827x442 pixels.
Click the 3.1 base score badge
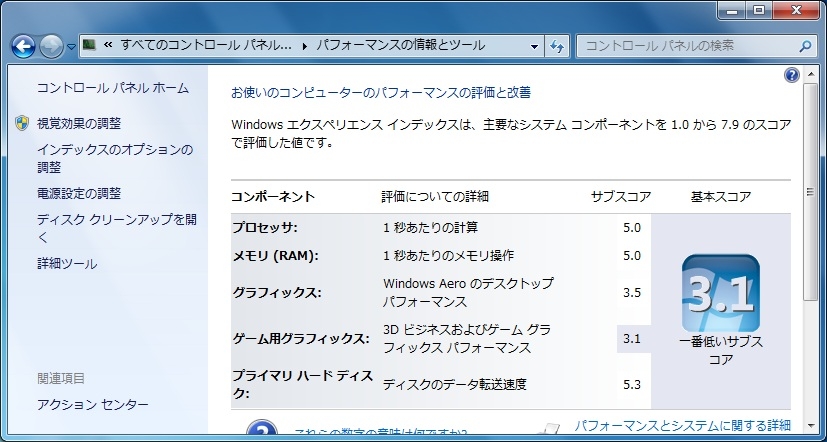(720, 293)
